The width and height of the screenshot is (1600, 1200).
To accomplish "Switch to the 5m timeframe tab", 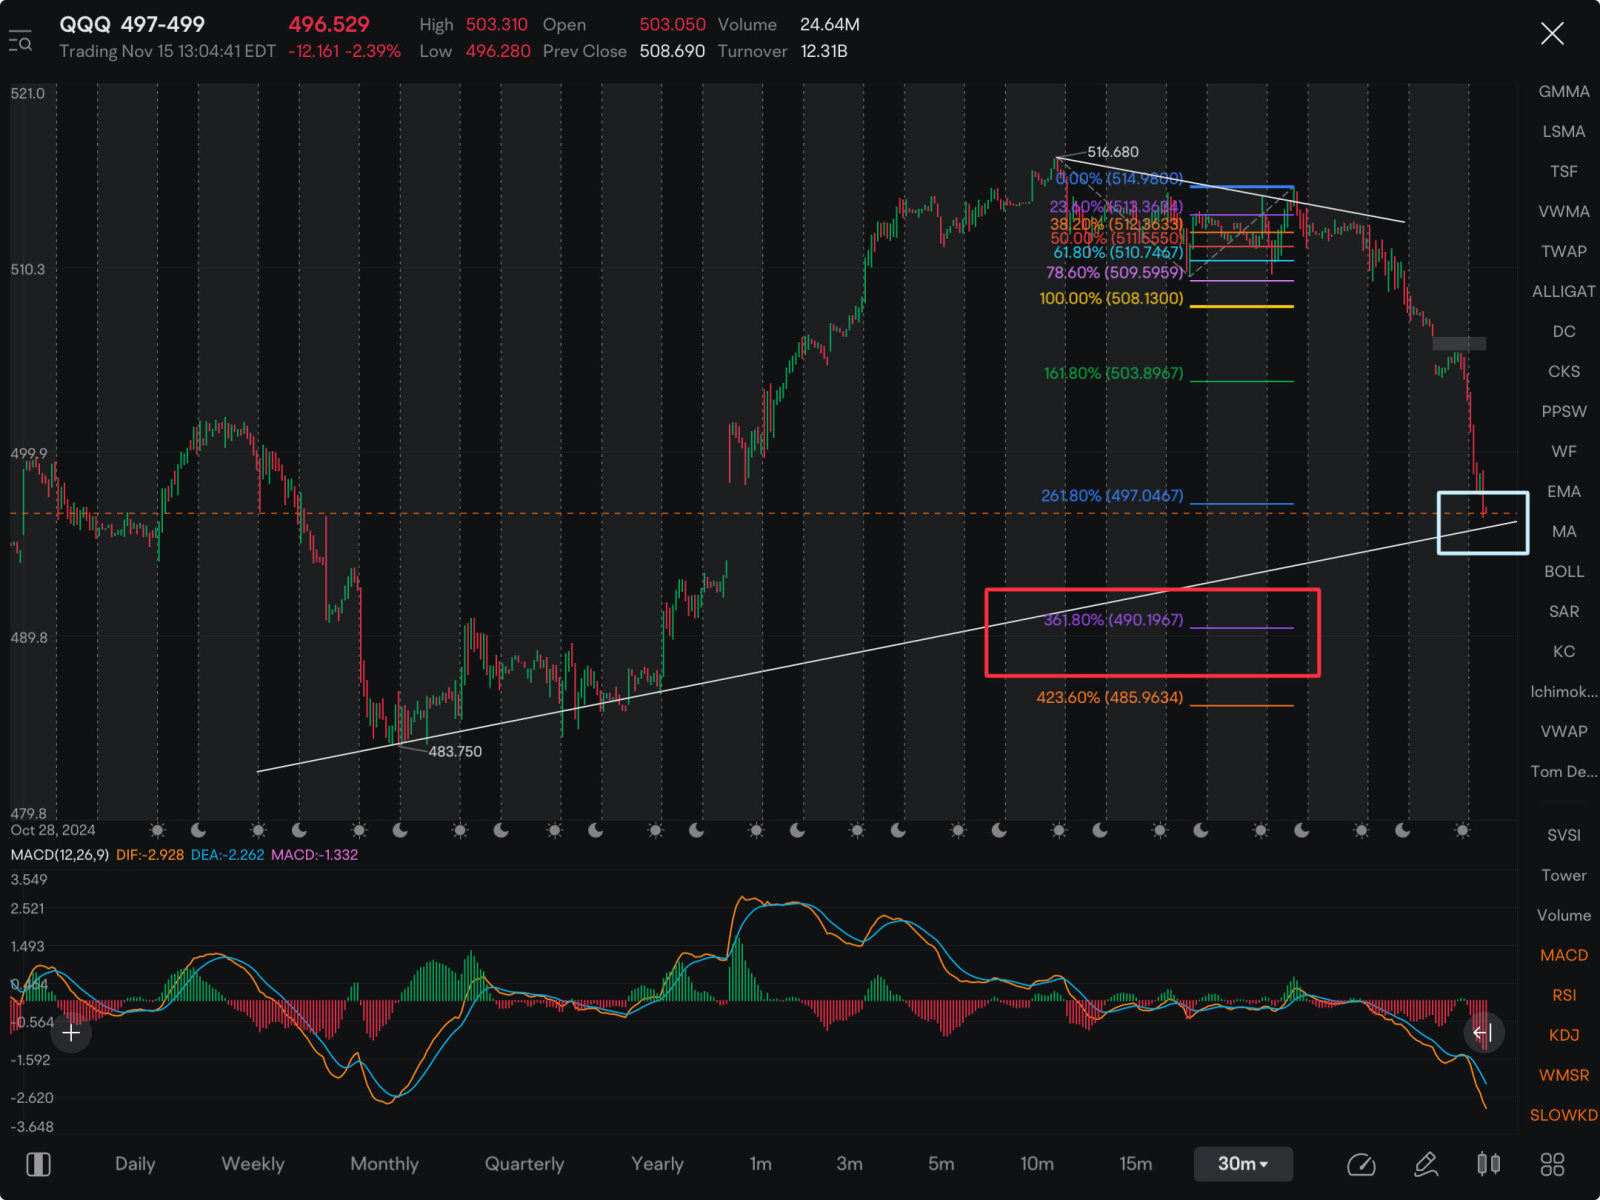I will pyautogui.click(x=941, y=1164).
